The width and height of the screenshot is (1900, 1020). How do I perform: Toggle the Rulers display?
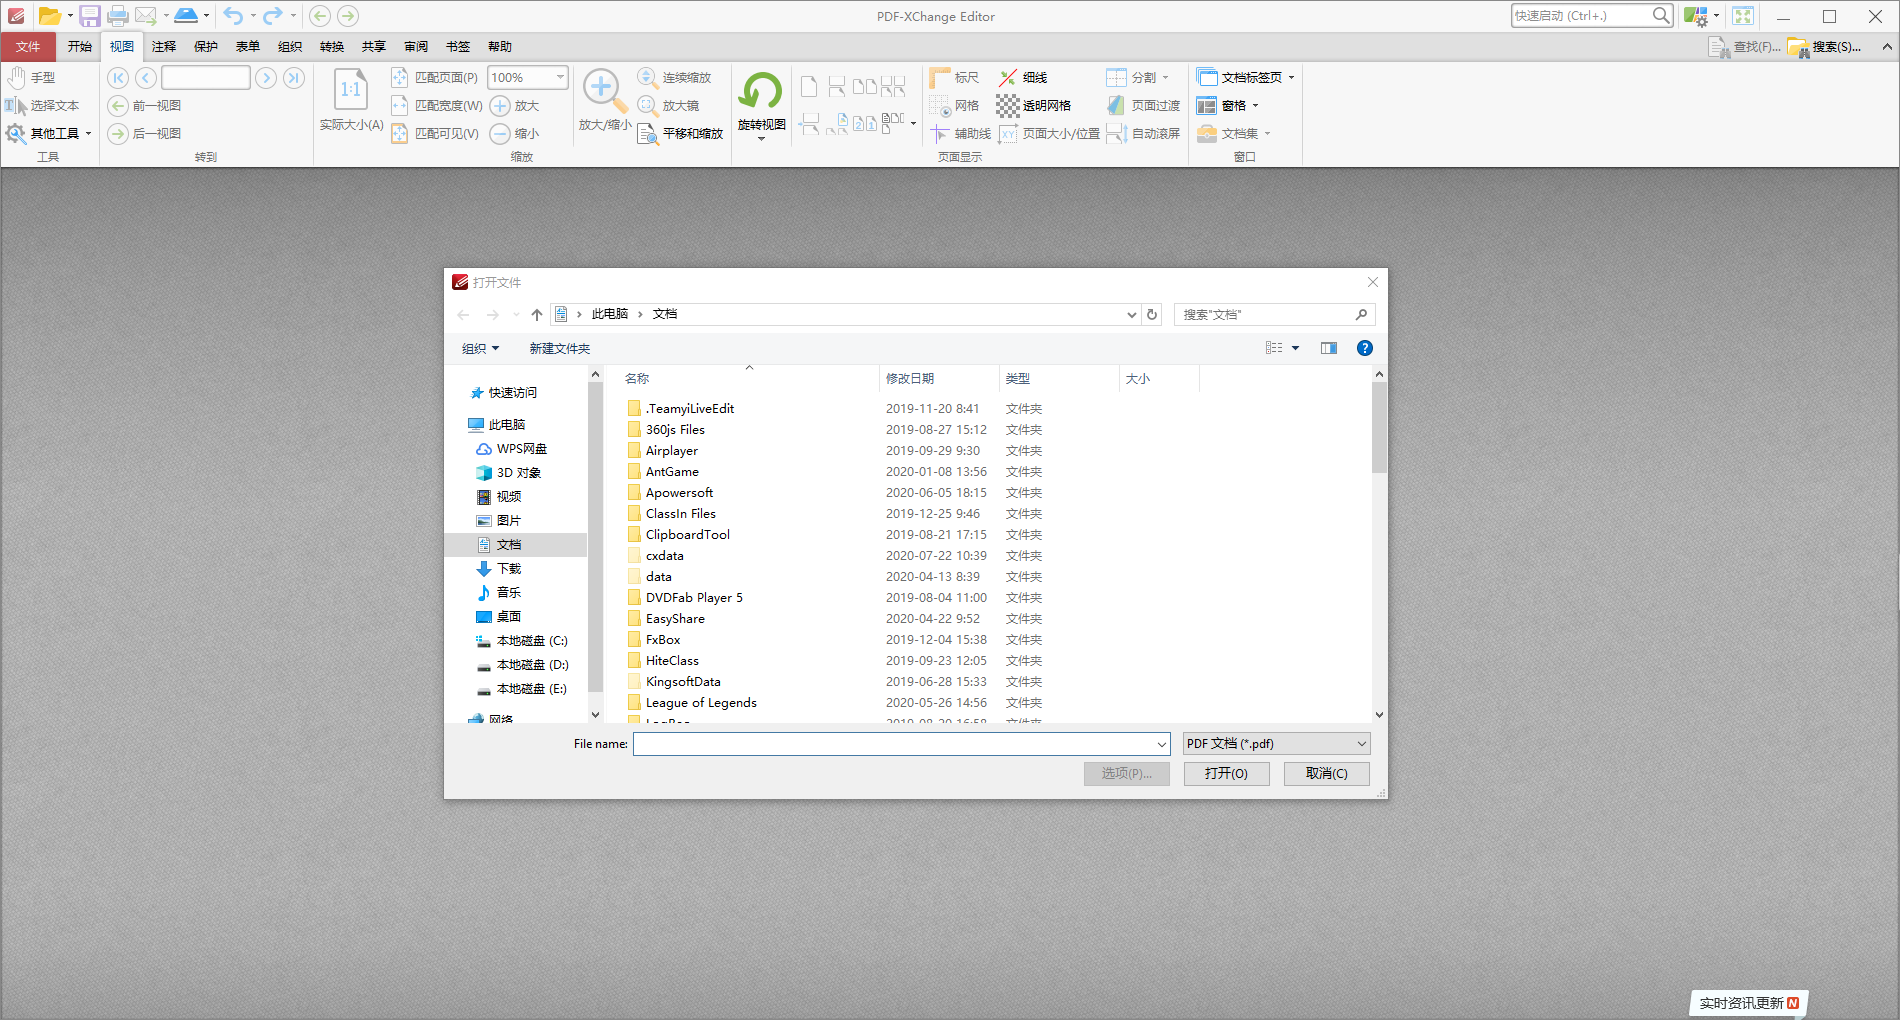click(x=955, y=77)
